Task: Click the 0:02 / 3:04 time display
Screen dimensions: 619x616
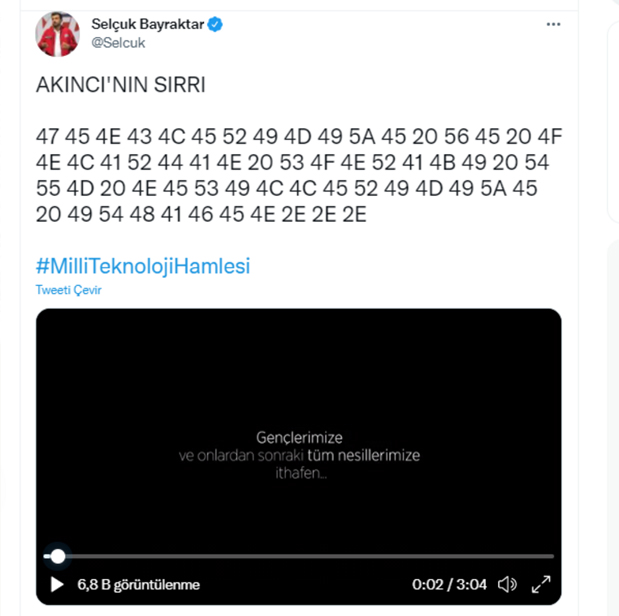Action: [449, 585]
